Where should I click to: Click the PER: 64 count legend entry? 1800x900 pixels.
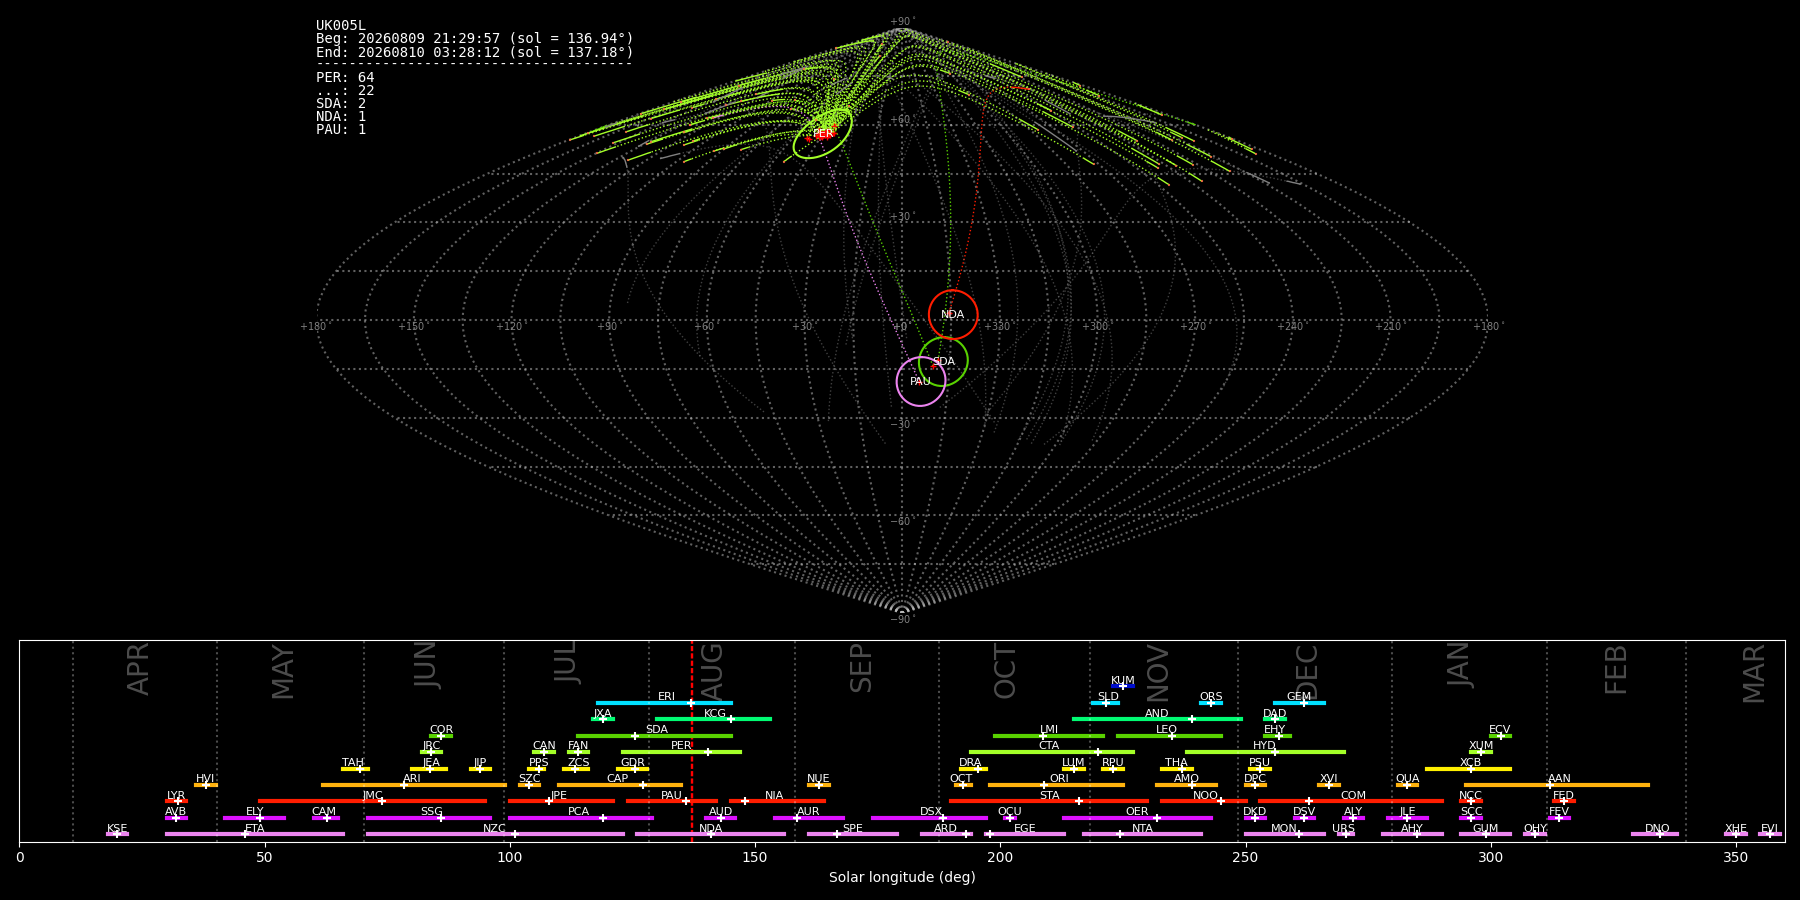coord(345,77)
